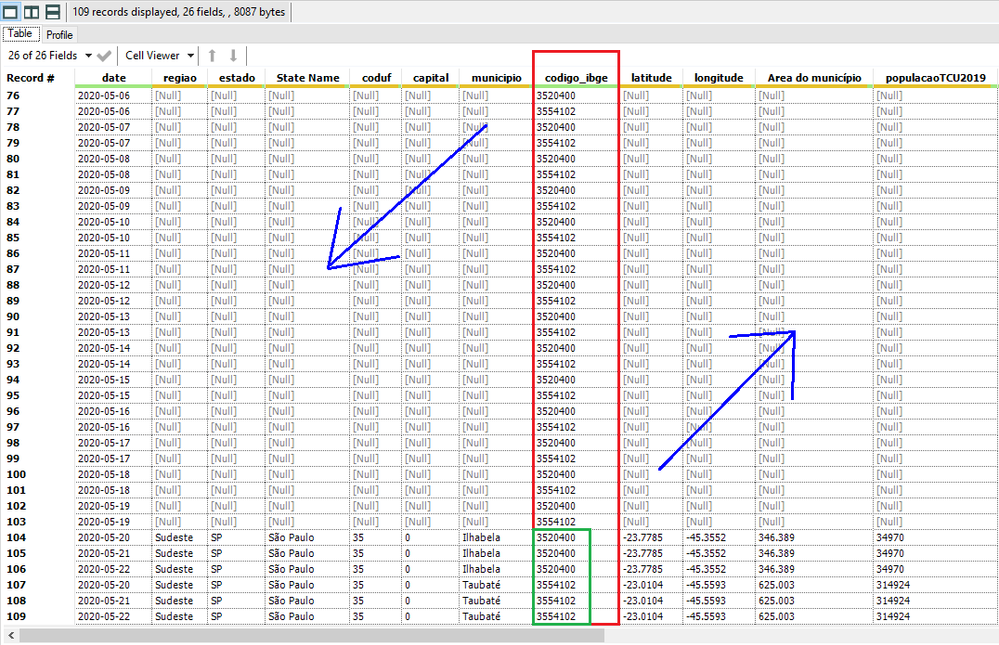Select the regiao column header
999x645 pixels.
tap(180, 78)
